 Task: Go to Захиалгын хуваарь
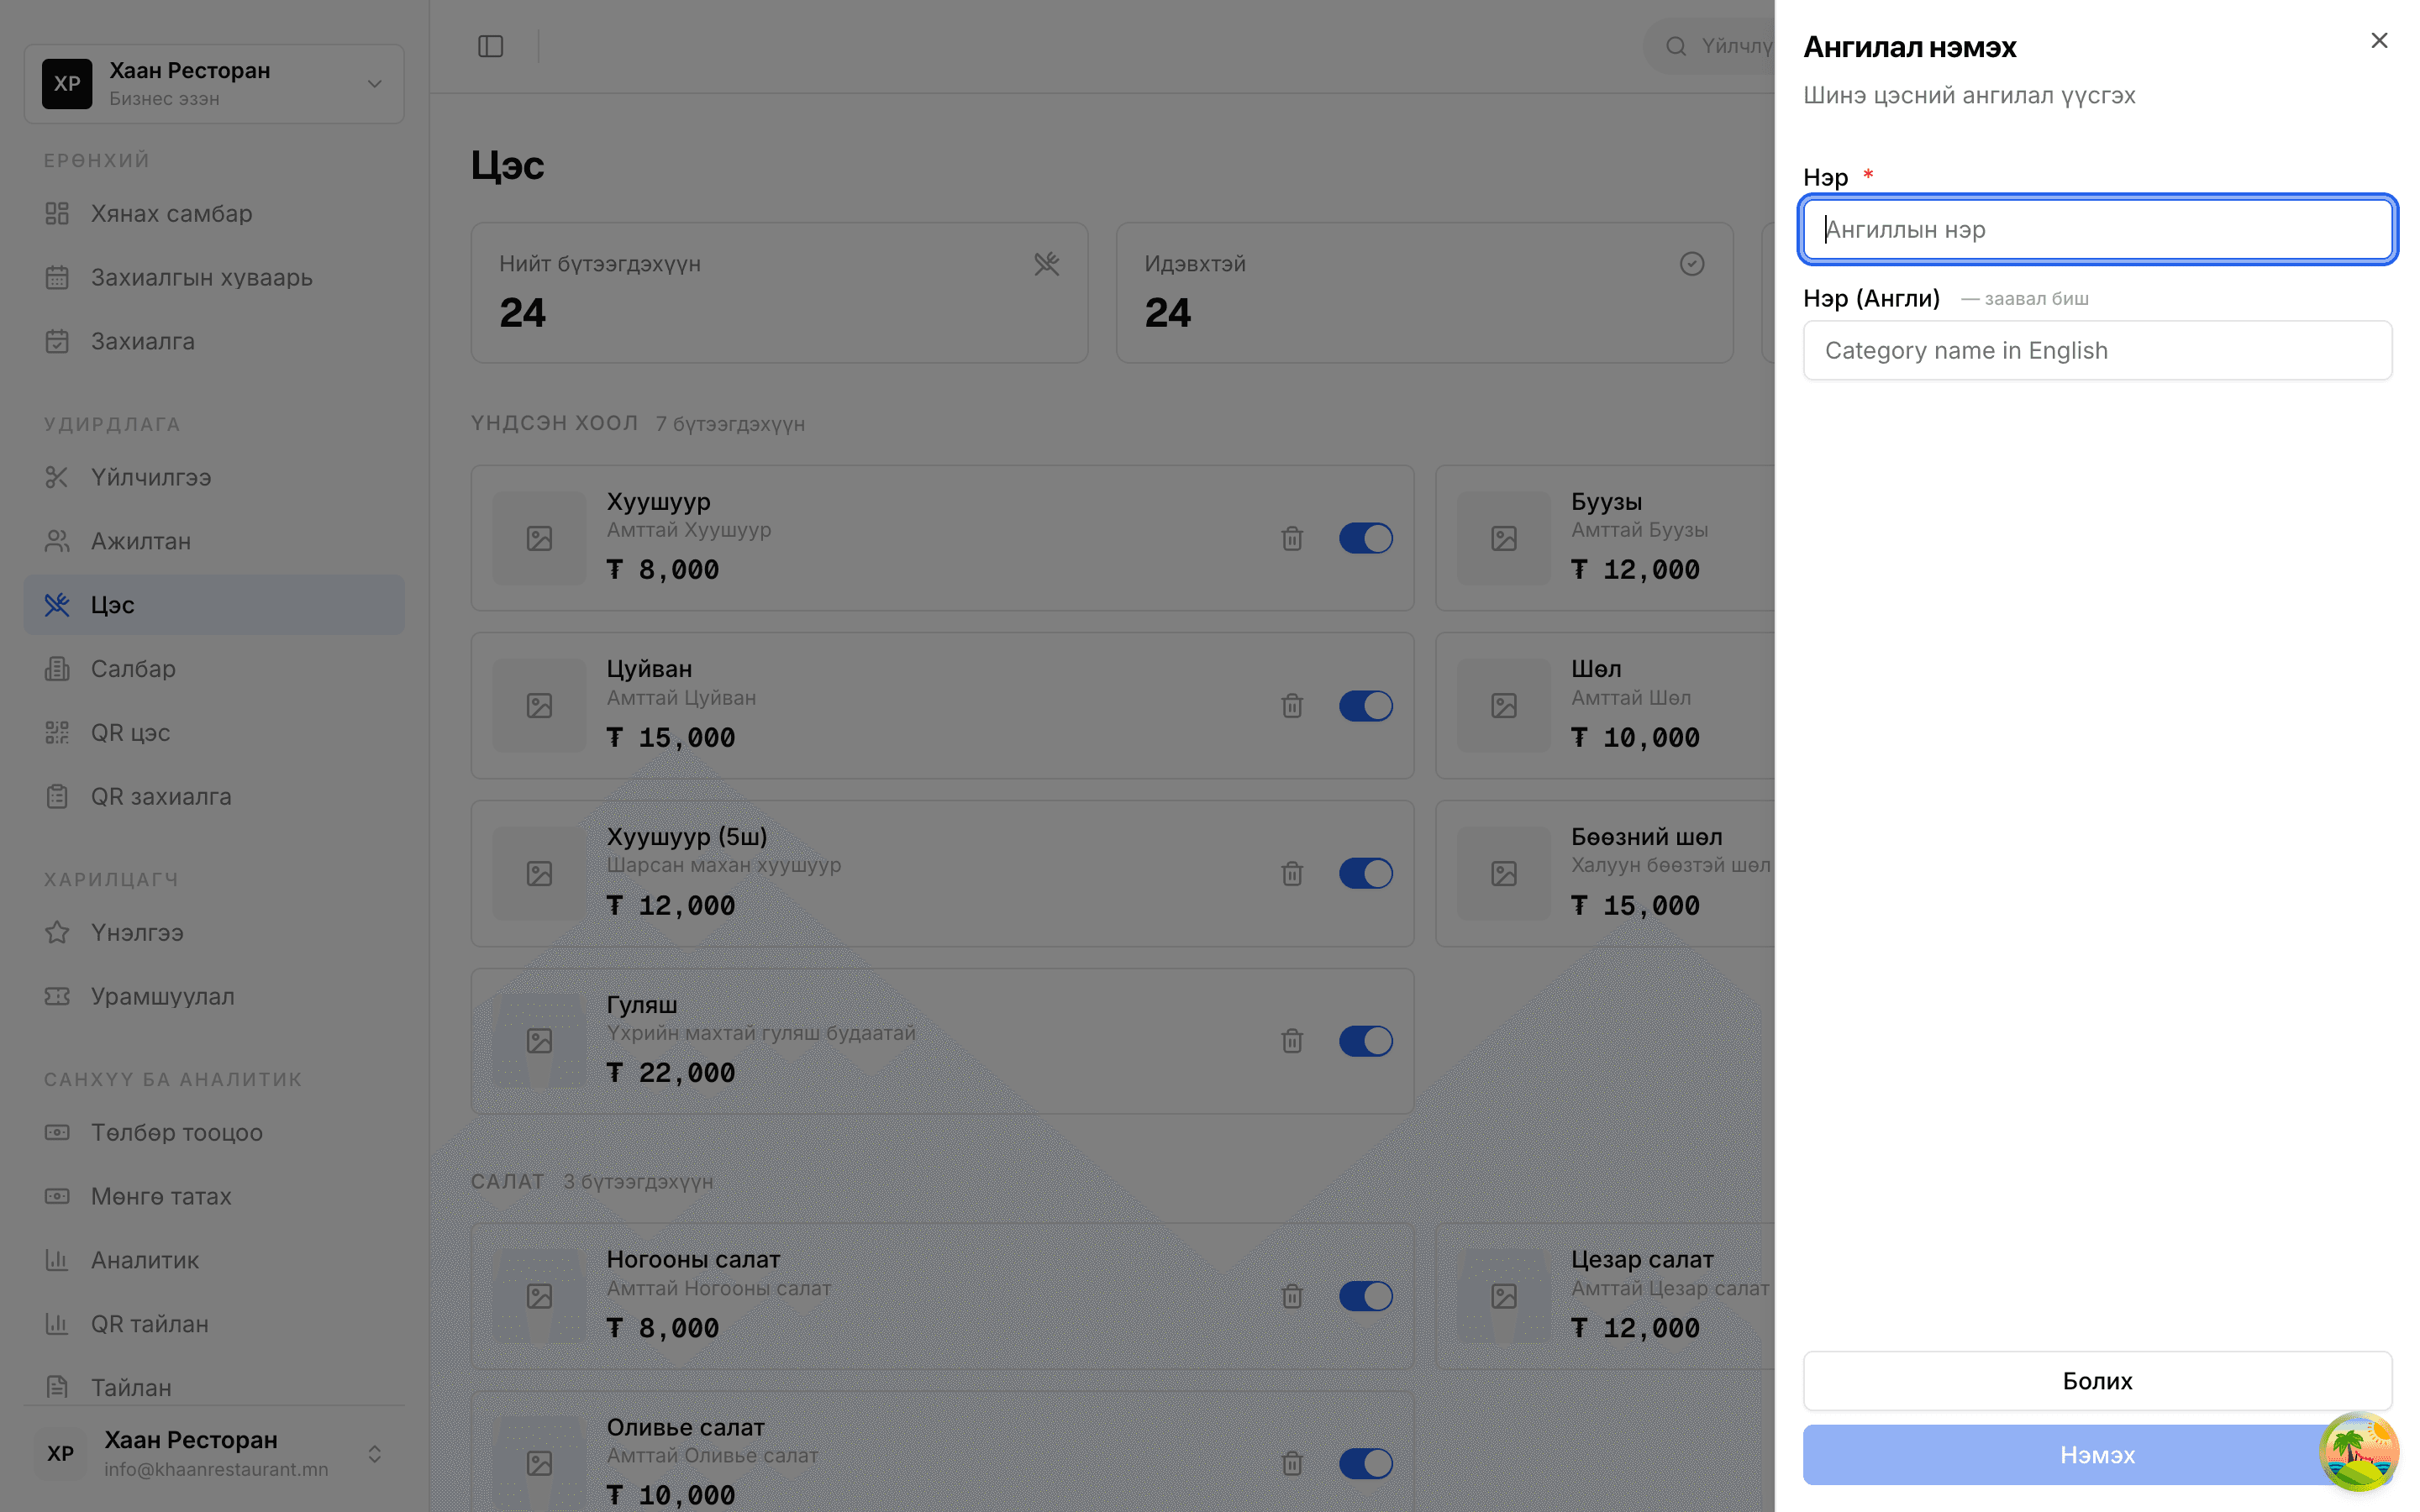point(214,277)
